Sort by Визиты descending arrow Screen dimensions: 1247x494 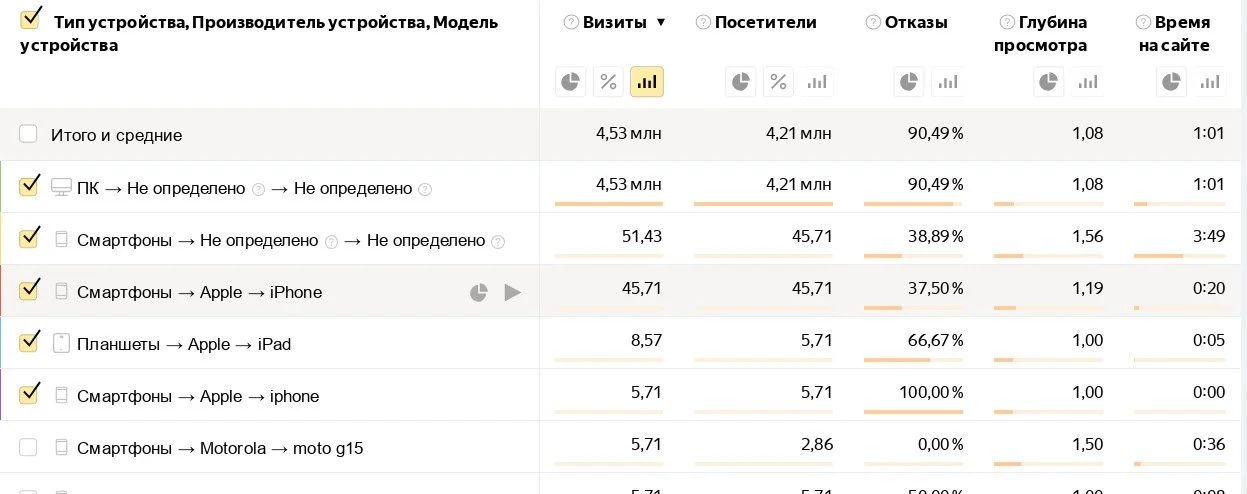point(660,22)
